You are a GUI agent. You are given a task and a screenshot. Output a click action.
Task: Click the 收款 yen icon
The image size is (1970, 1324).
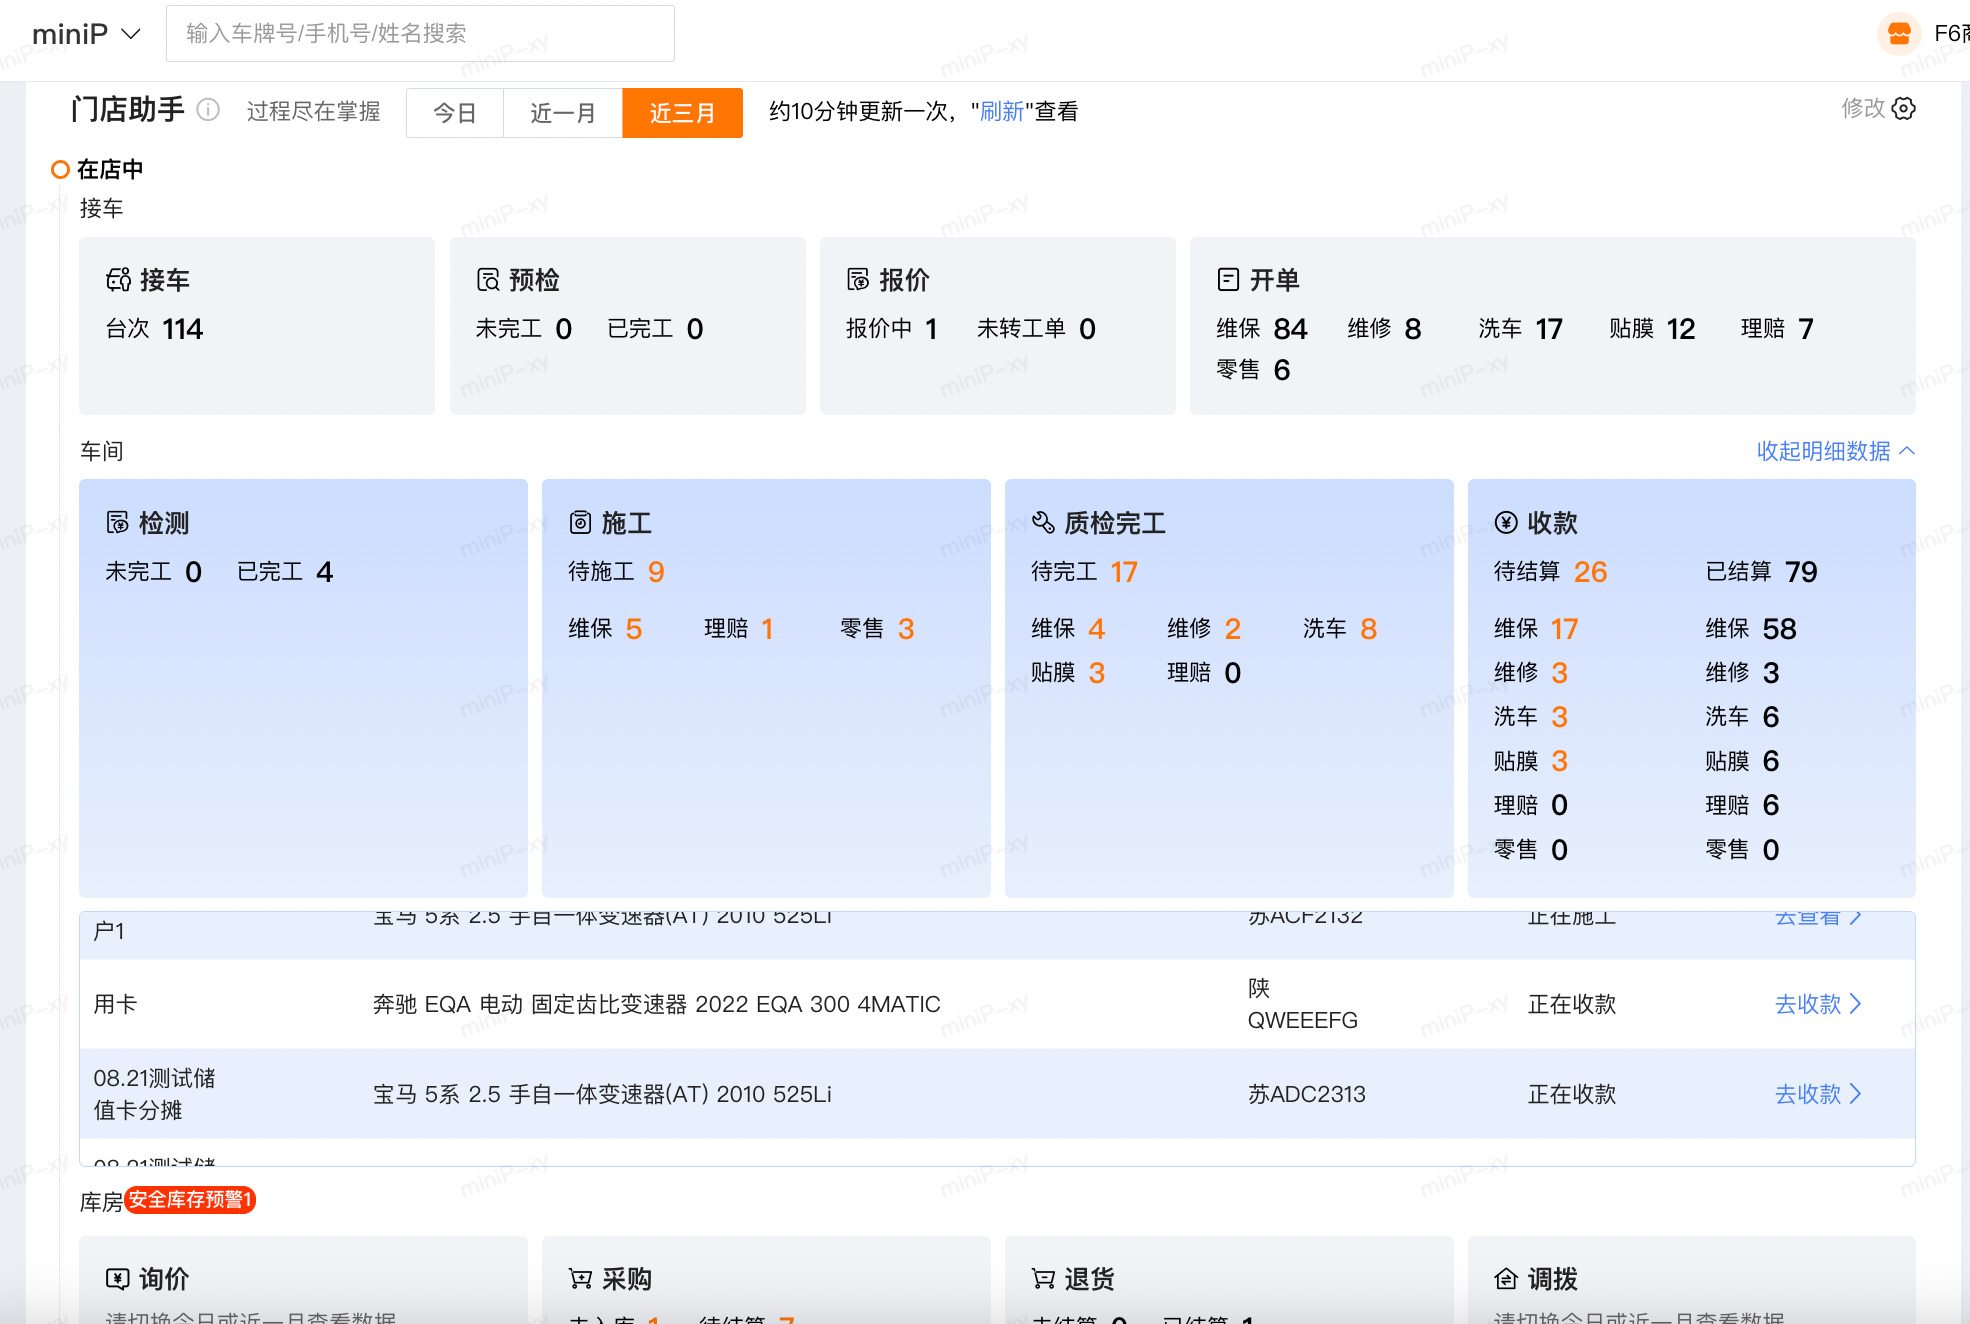coord(1506,523)
